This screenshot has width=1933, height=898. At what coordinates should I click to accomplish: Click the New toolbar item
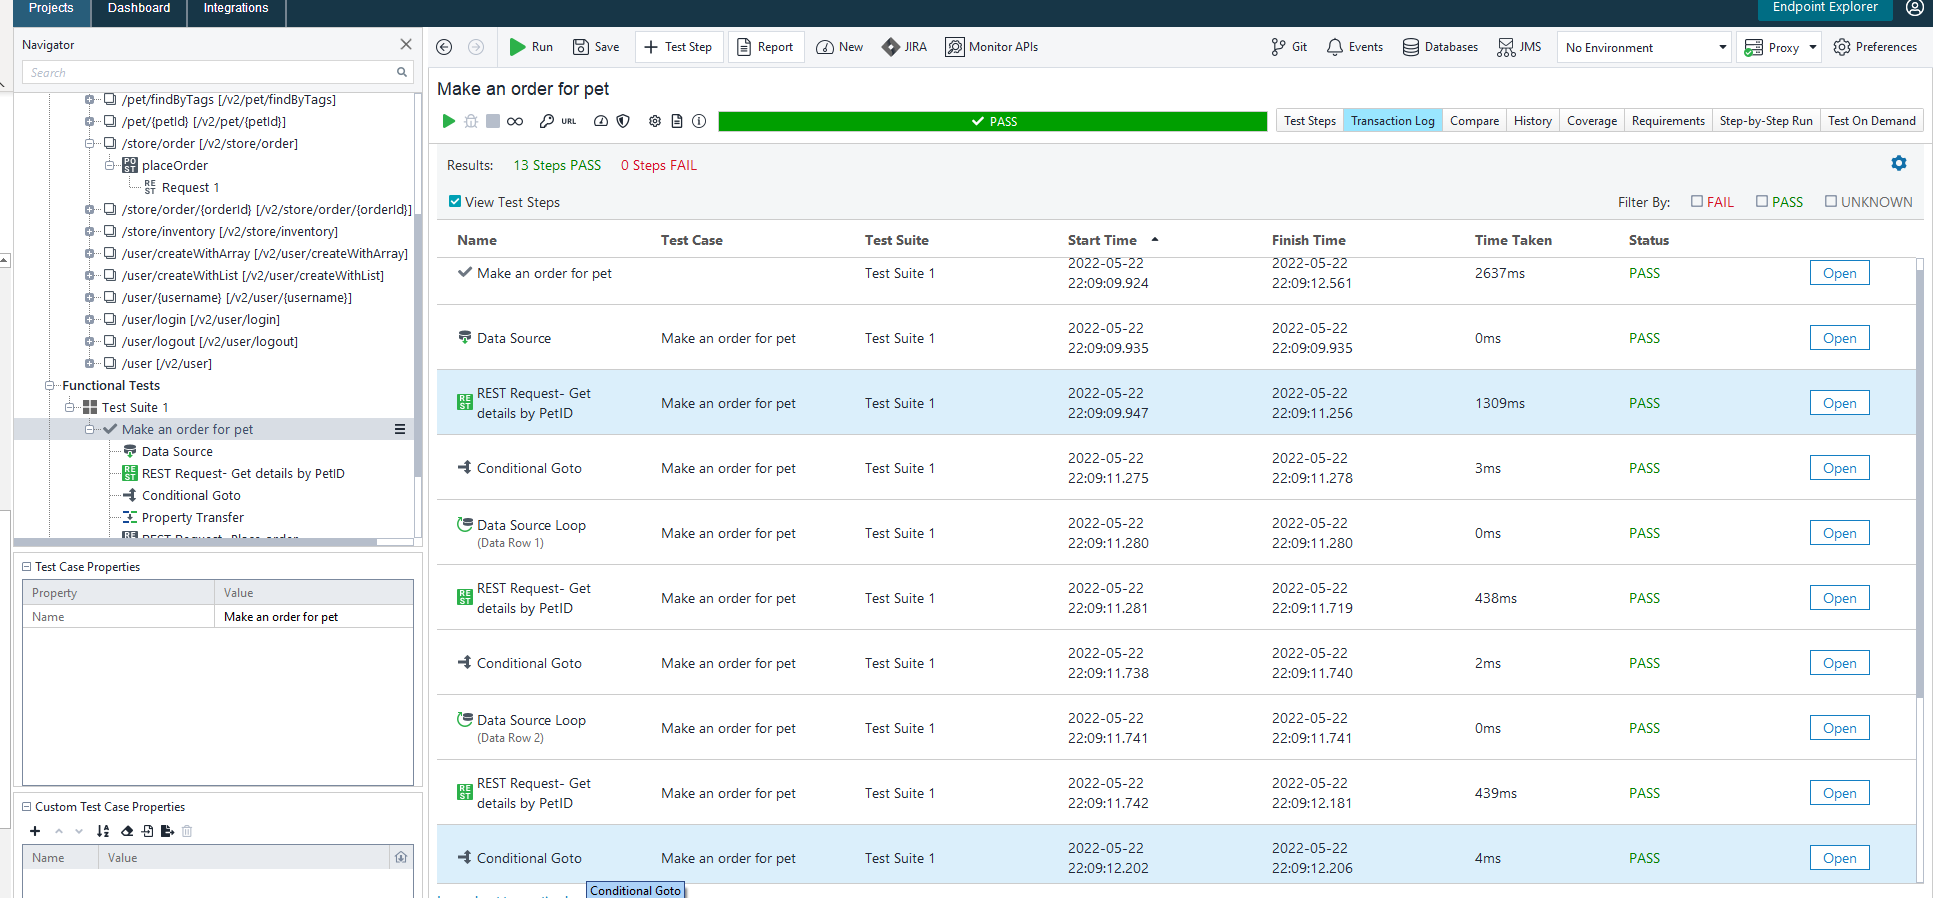point(840,47)
